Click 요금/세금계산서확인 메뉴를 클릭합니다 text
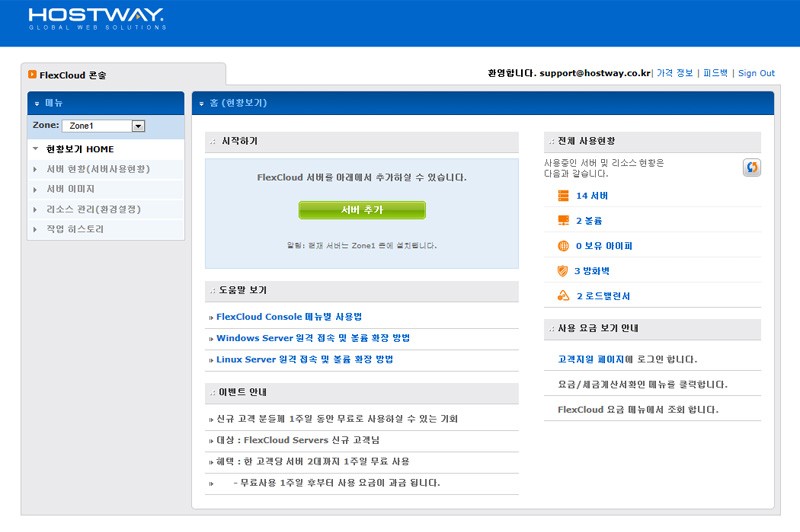This screenshot has height=532, width=800. (x=642, y=384)
